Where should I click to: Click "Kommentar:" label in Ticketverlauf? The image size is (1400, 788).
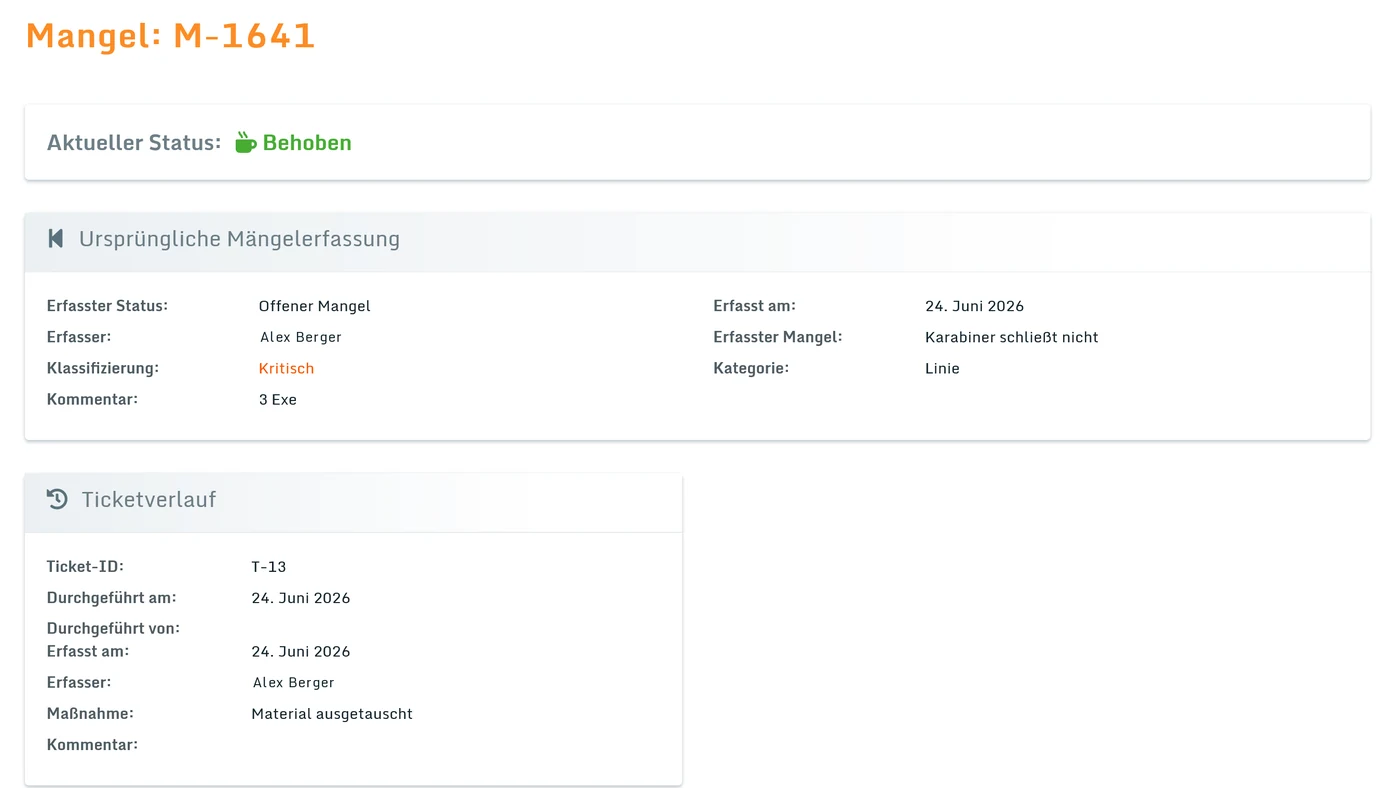(x=92, y=745)
